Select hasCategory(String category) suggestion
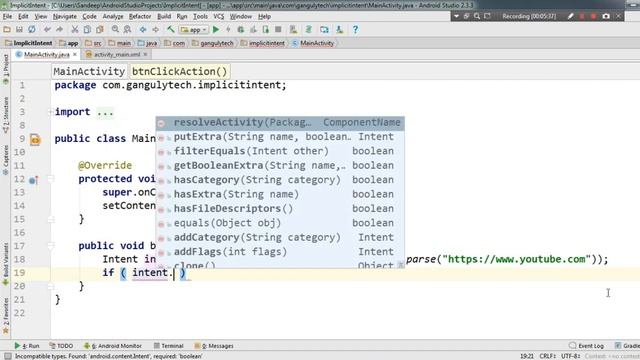Screen dimensions: 640x360 (280, 180)
